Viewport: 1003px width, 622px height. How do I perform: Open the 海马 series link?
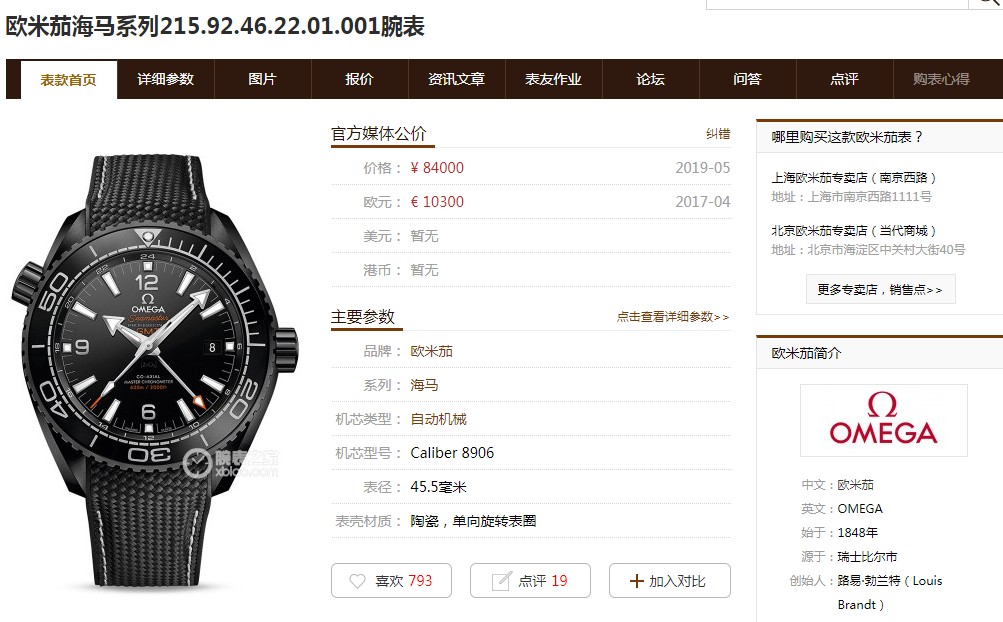(424, 385)
